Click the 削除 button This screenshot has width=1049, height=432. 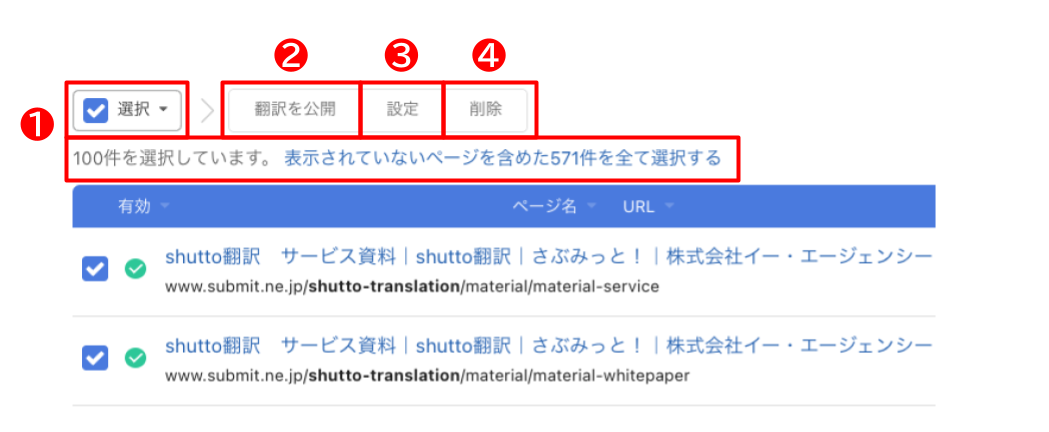coord(486,110)
